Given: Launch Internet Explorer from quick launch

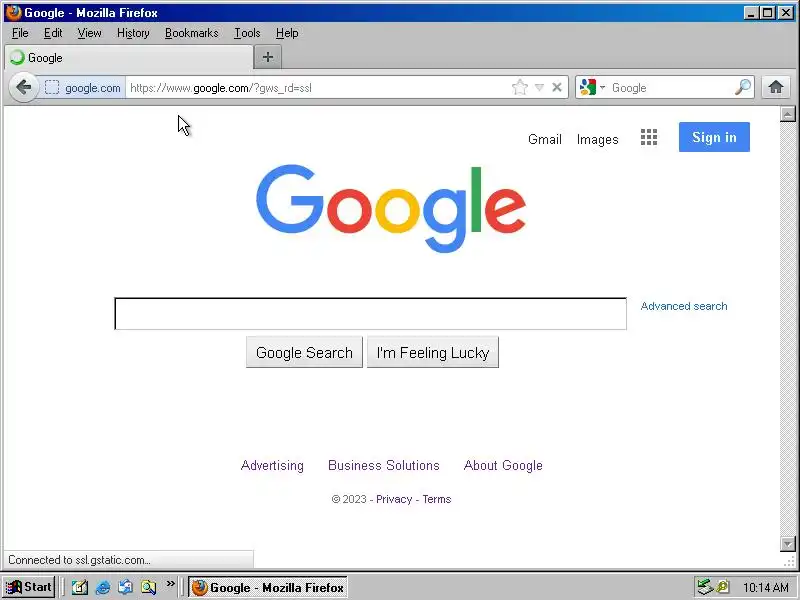Looking at the screenshot, I should pos(103,587).
